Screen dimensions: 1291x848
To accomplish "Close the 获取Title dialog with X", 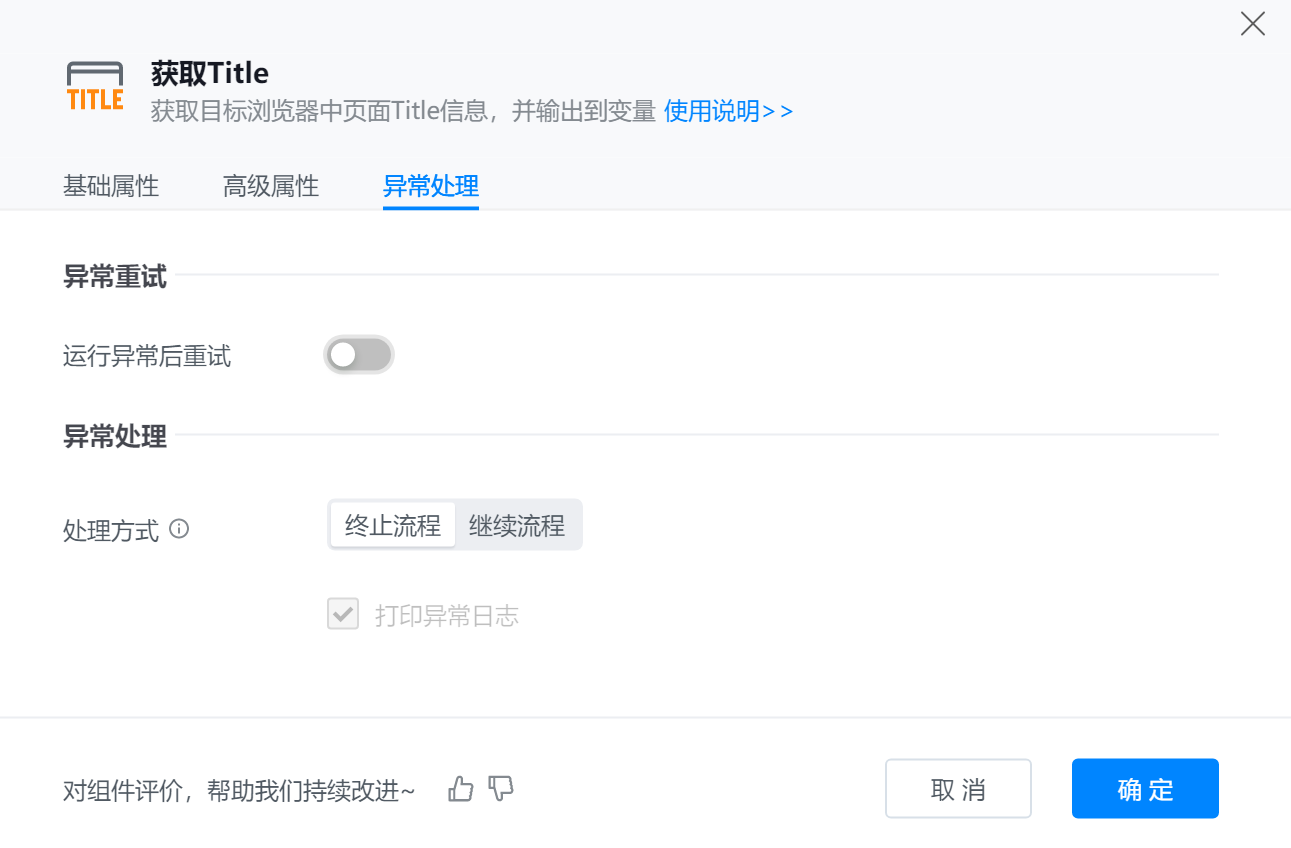I will tap(1252, 24).
